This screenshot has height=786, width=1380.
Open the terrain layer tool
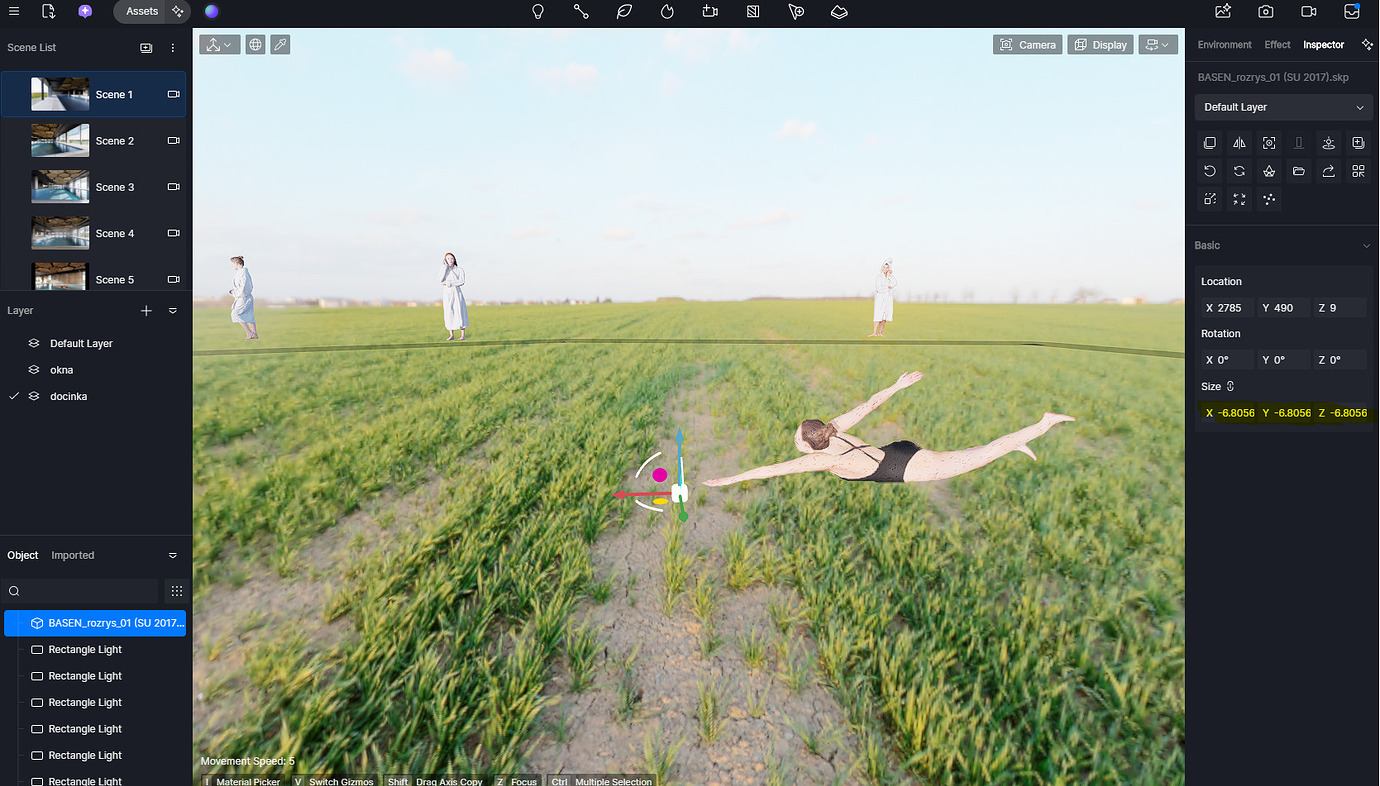(840, 11)
